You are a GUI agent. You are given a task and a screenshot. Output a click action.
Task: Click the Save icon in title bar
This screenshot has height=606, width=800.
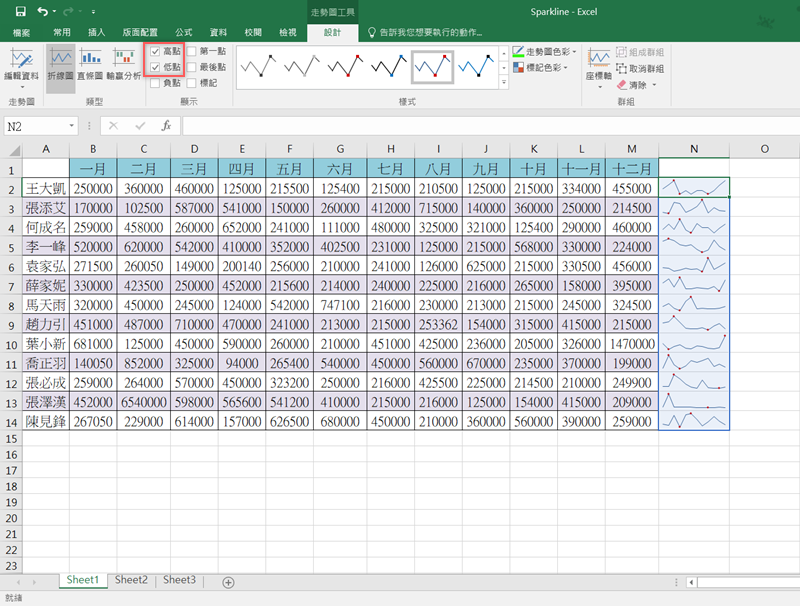coord(20,11)
